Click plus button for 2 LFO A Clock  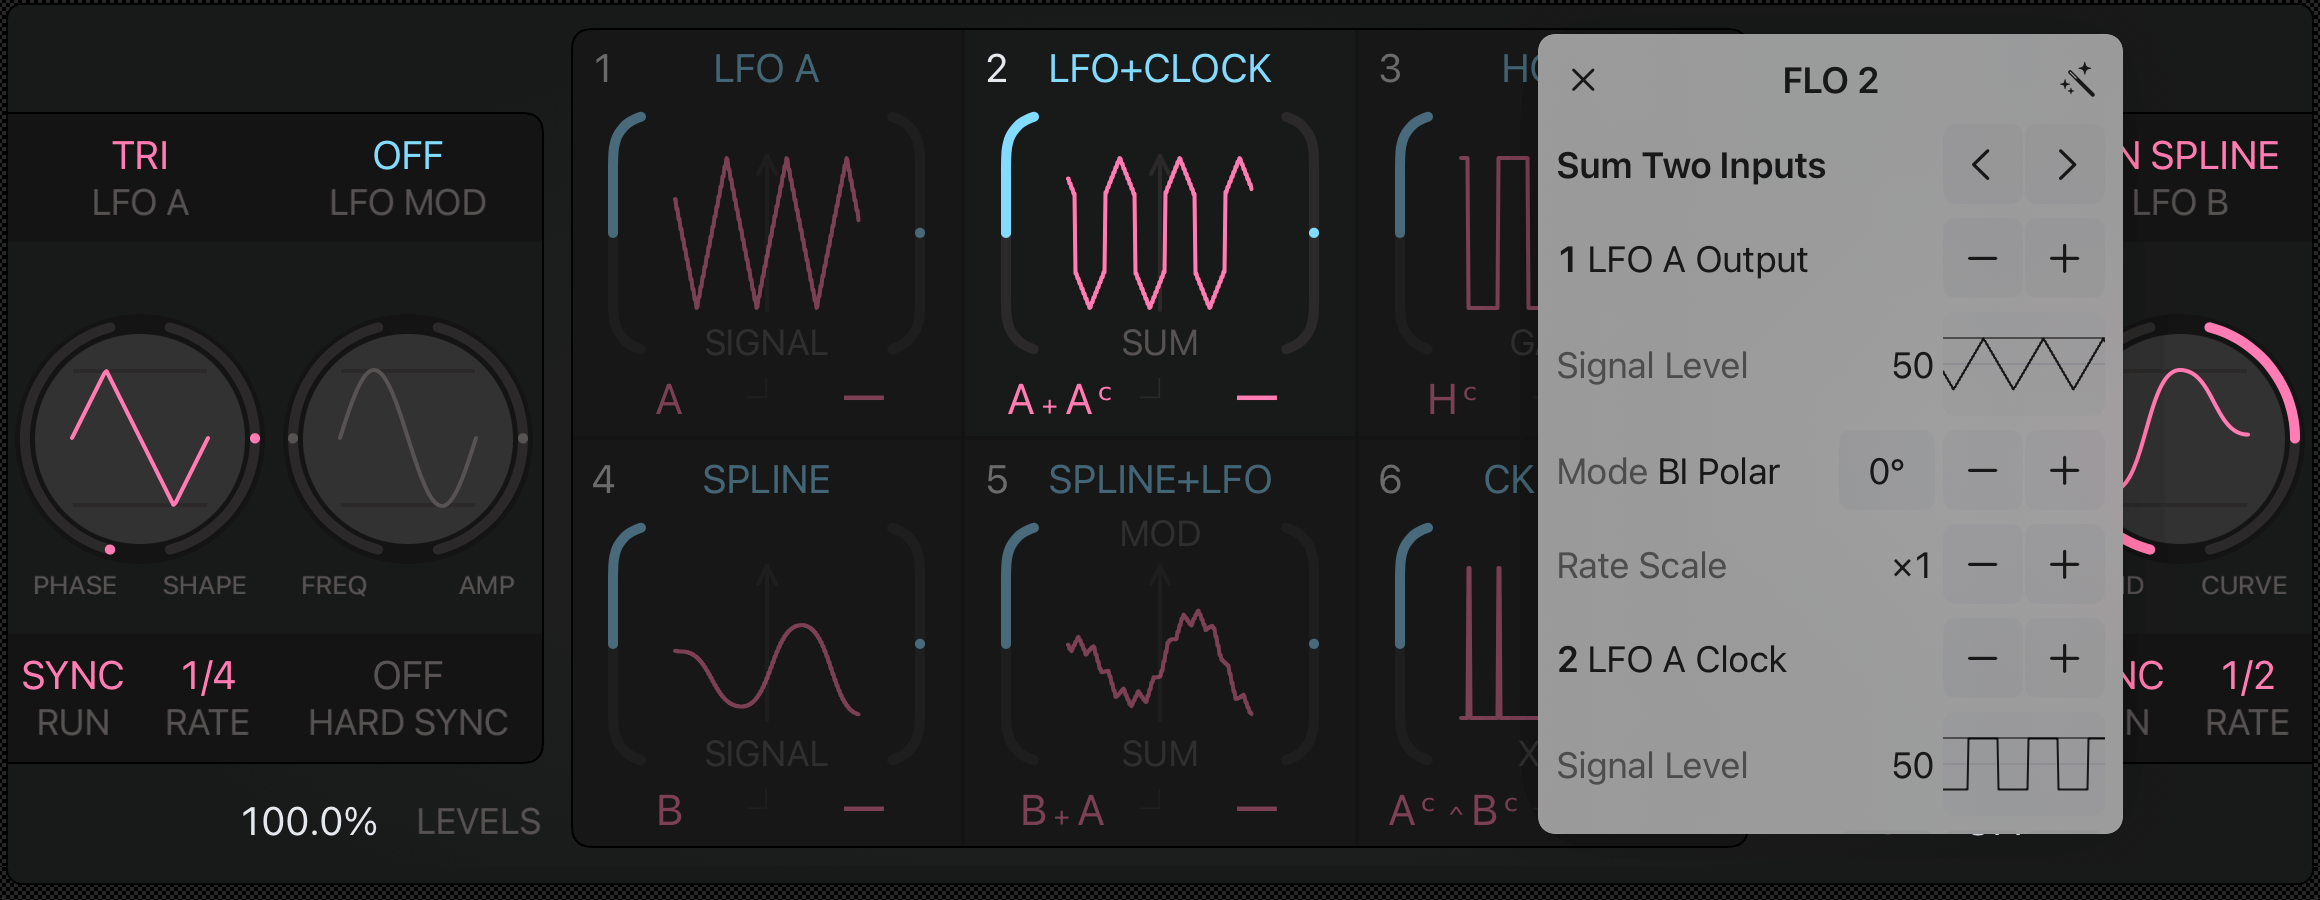[2064, 659]
